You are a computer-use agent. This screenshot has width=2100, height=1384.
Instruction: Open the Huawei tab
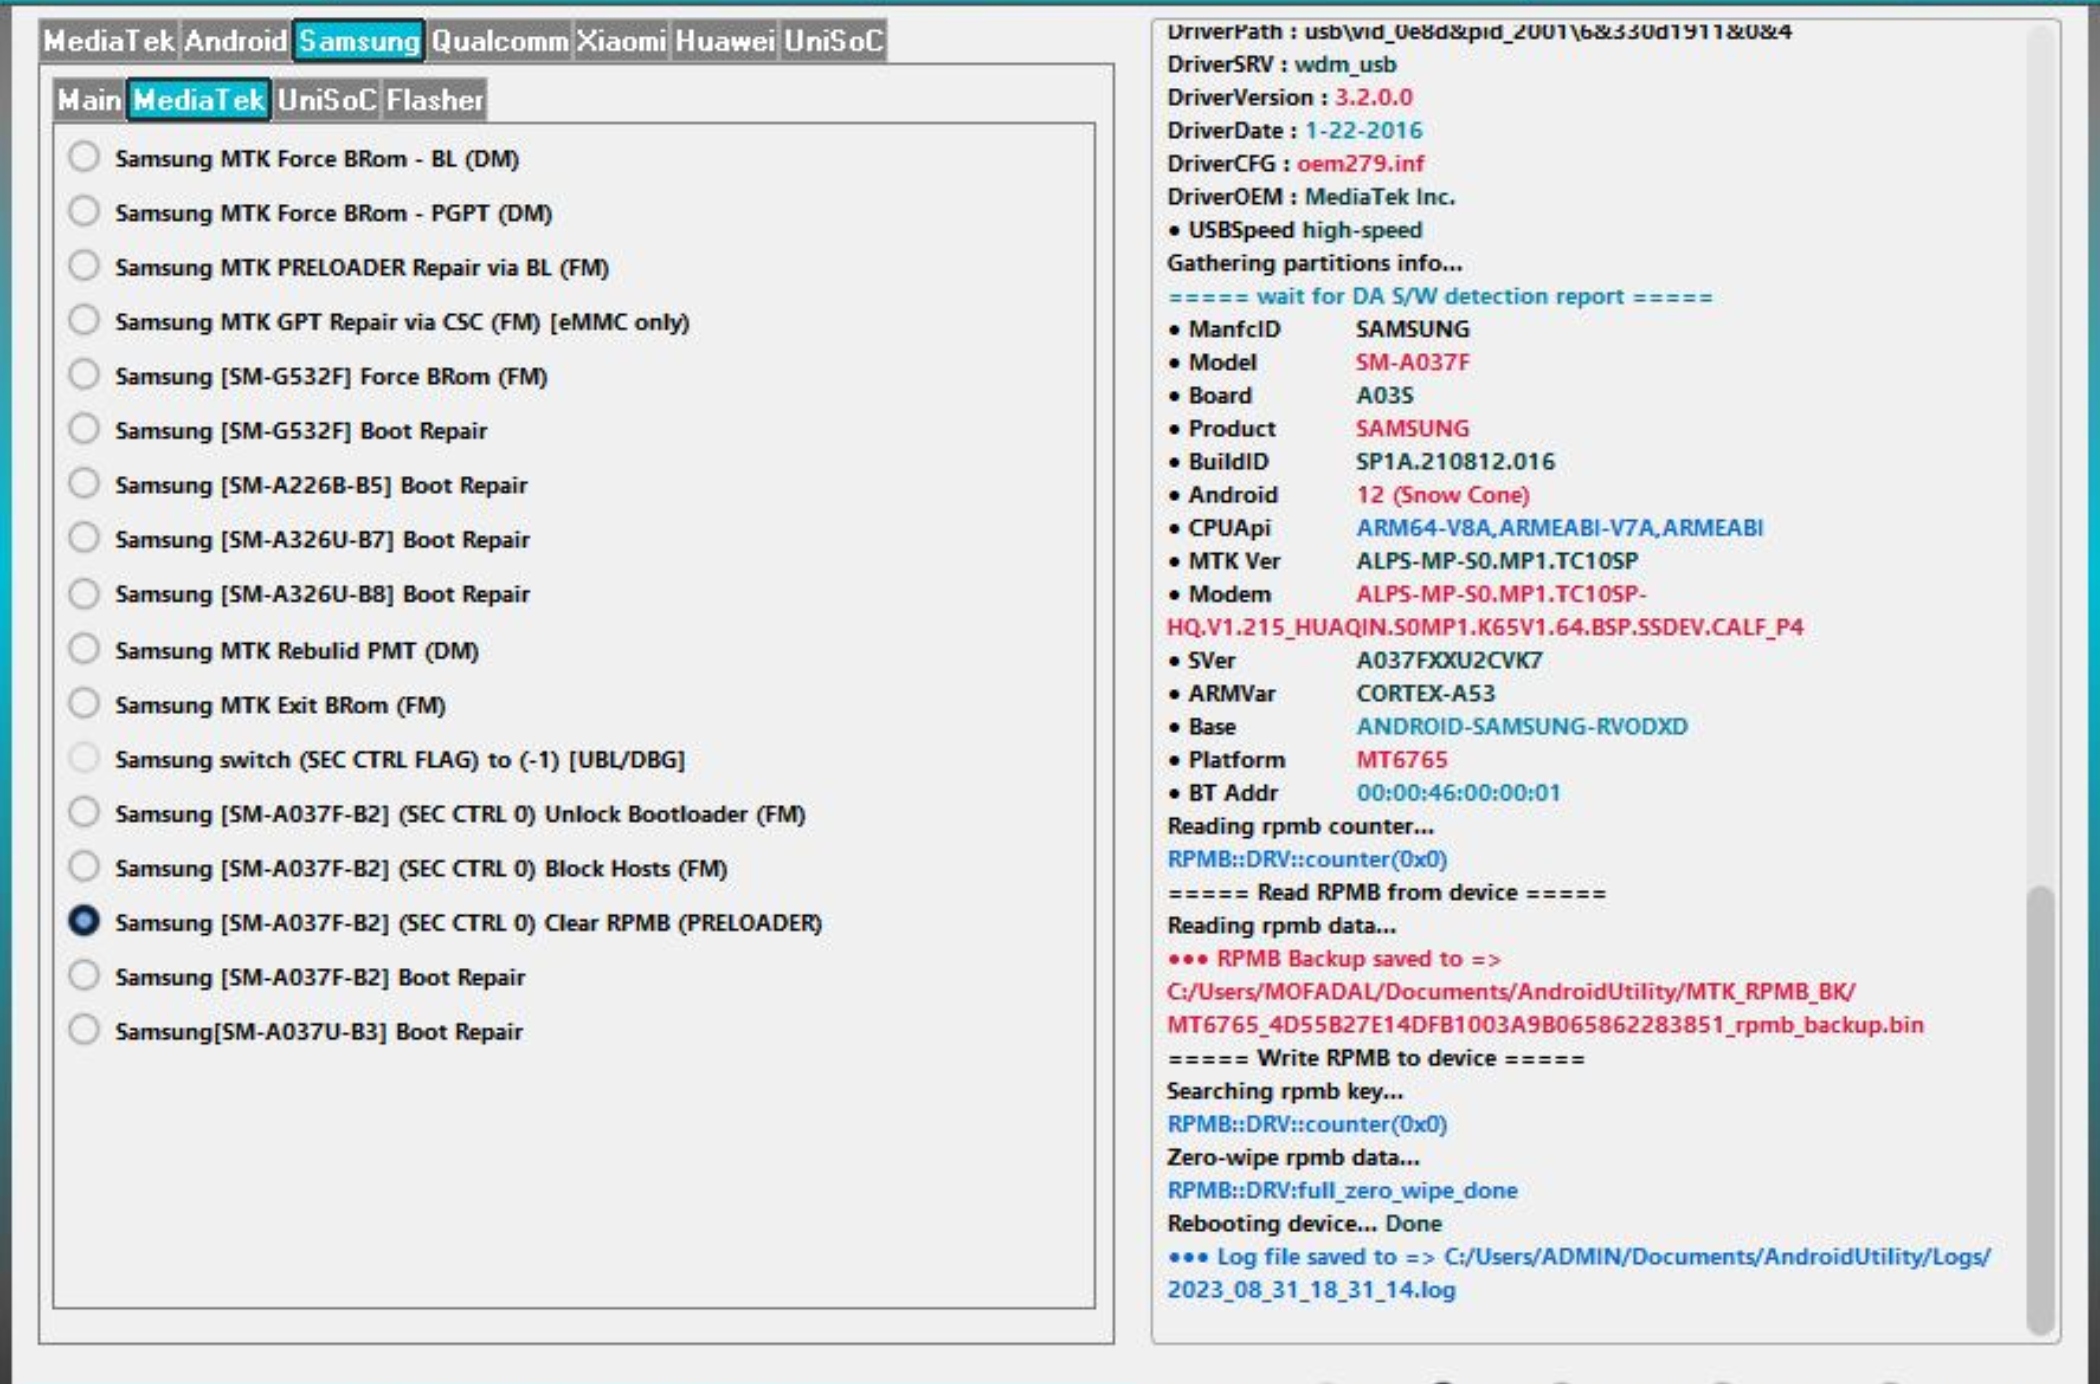pos(725,41)
